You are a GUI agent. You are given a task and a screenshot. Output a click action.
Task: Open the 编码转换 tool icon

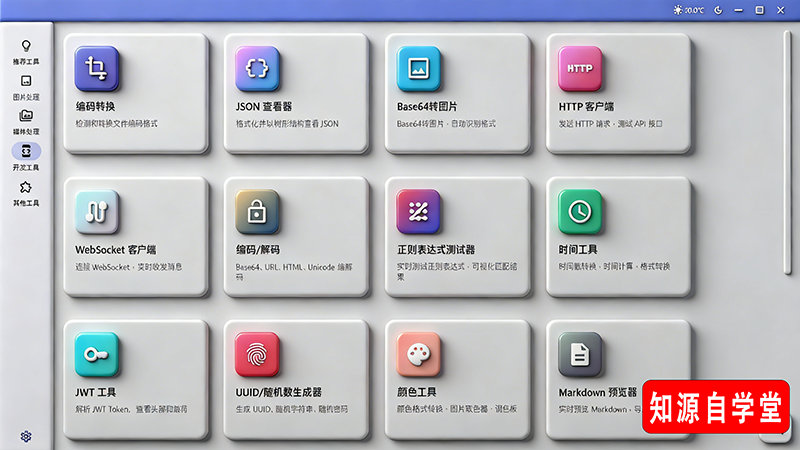coord(96,68)
